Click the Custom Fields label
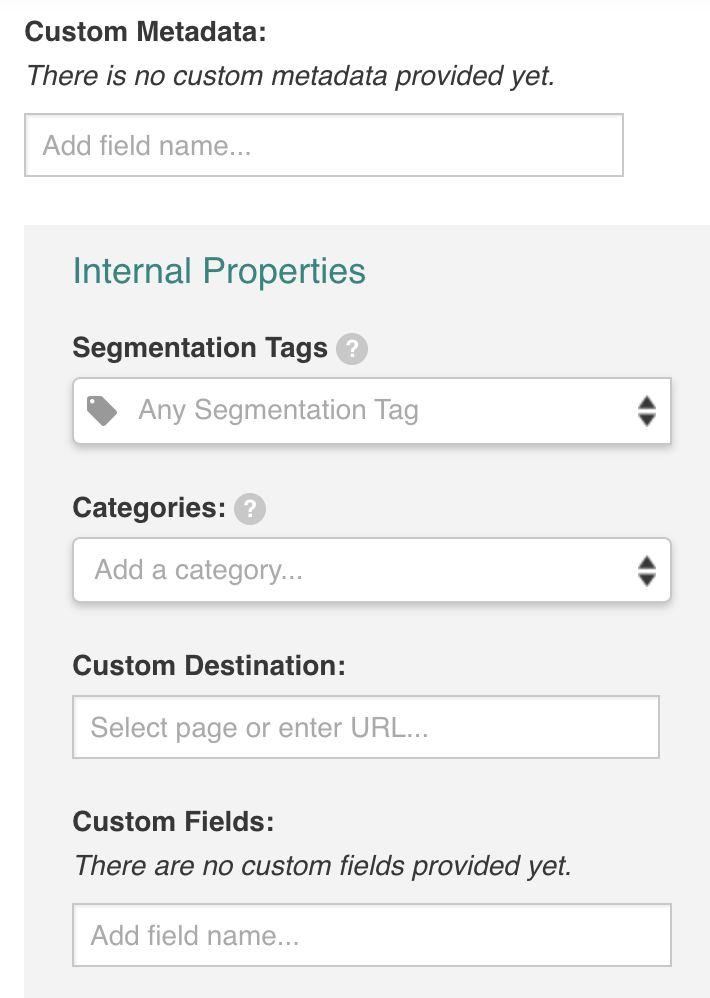The image size is (710, 998). [x=173, y=822]
